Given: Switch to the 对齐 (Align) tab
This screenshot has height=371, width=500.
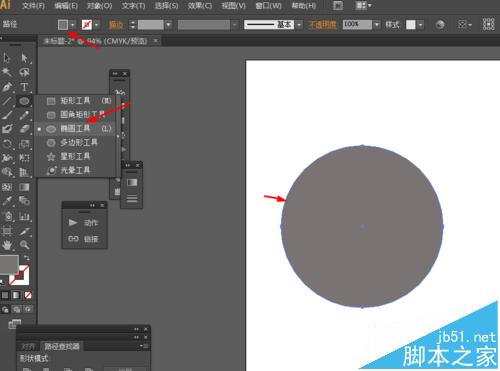Looking at the screenshot, I should coord(28,347).
